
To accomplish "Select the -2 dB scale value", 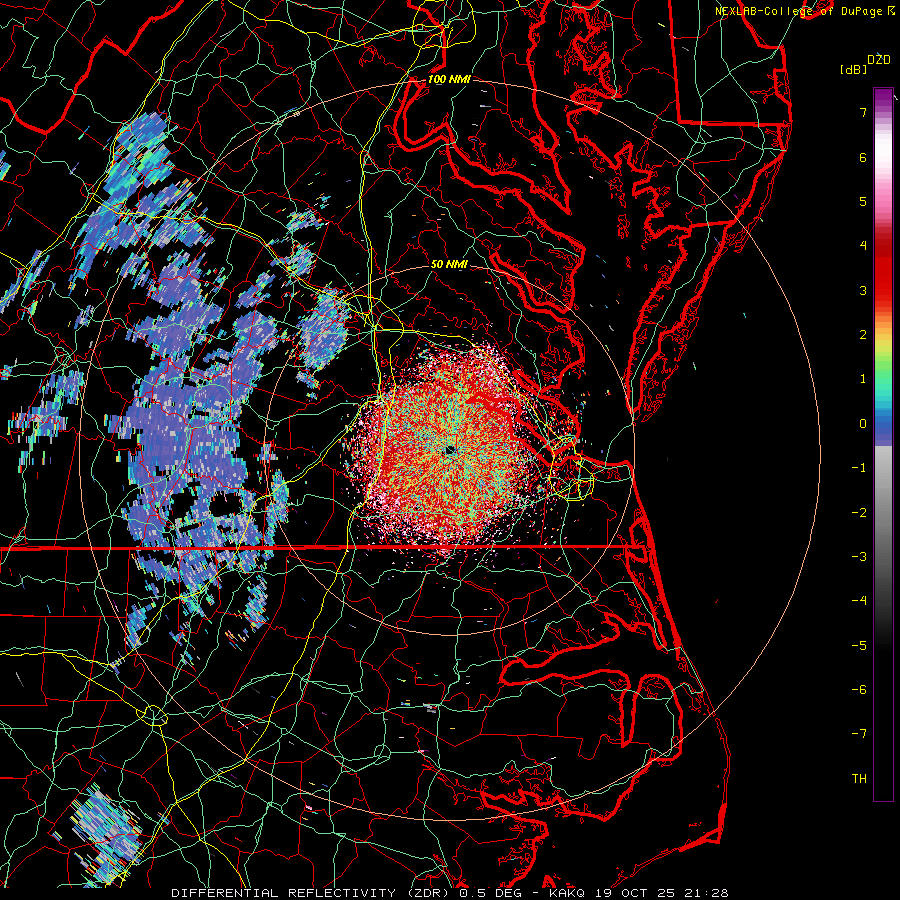I will point(859,513).
